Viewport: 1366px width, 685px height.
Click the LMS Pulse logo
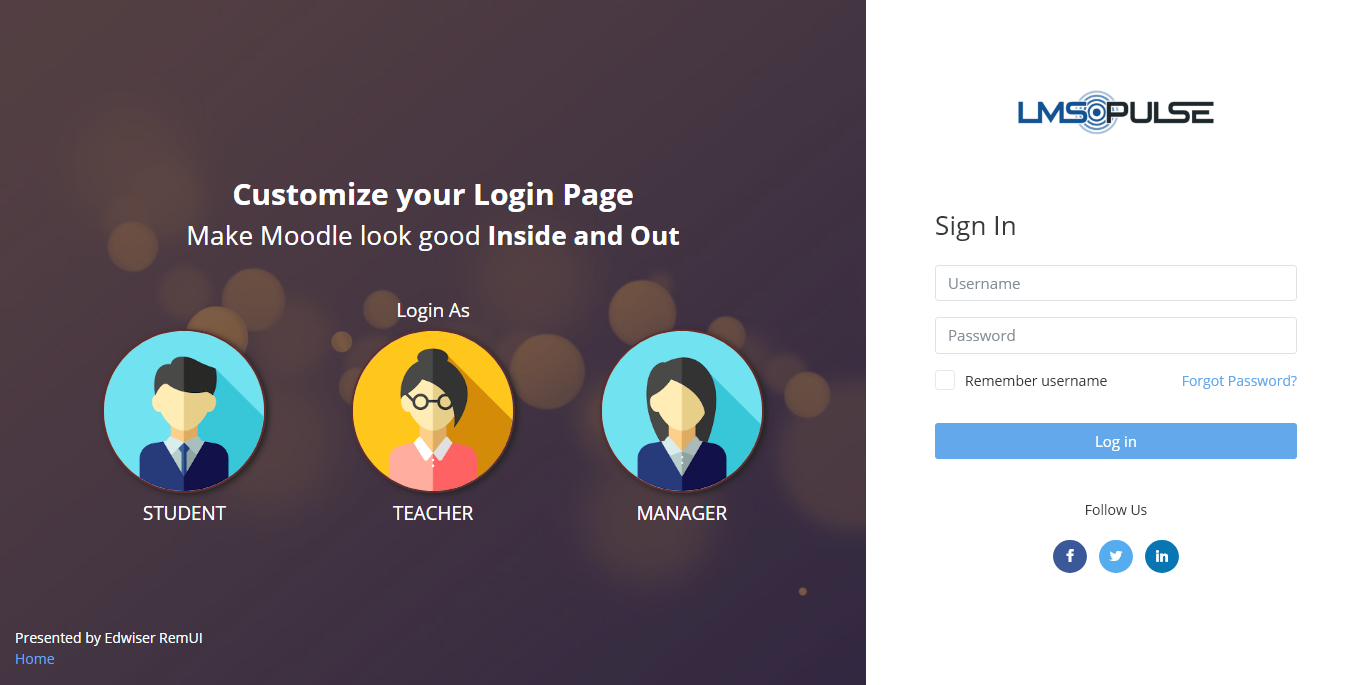coord(1115,112)
